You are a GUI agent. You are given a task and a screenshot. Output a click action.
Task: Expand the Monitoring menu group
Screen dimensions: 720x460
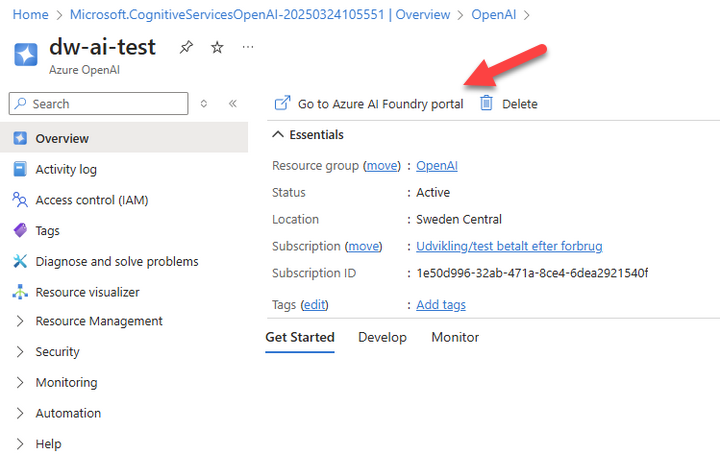coord(66,383)
